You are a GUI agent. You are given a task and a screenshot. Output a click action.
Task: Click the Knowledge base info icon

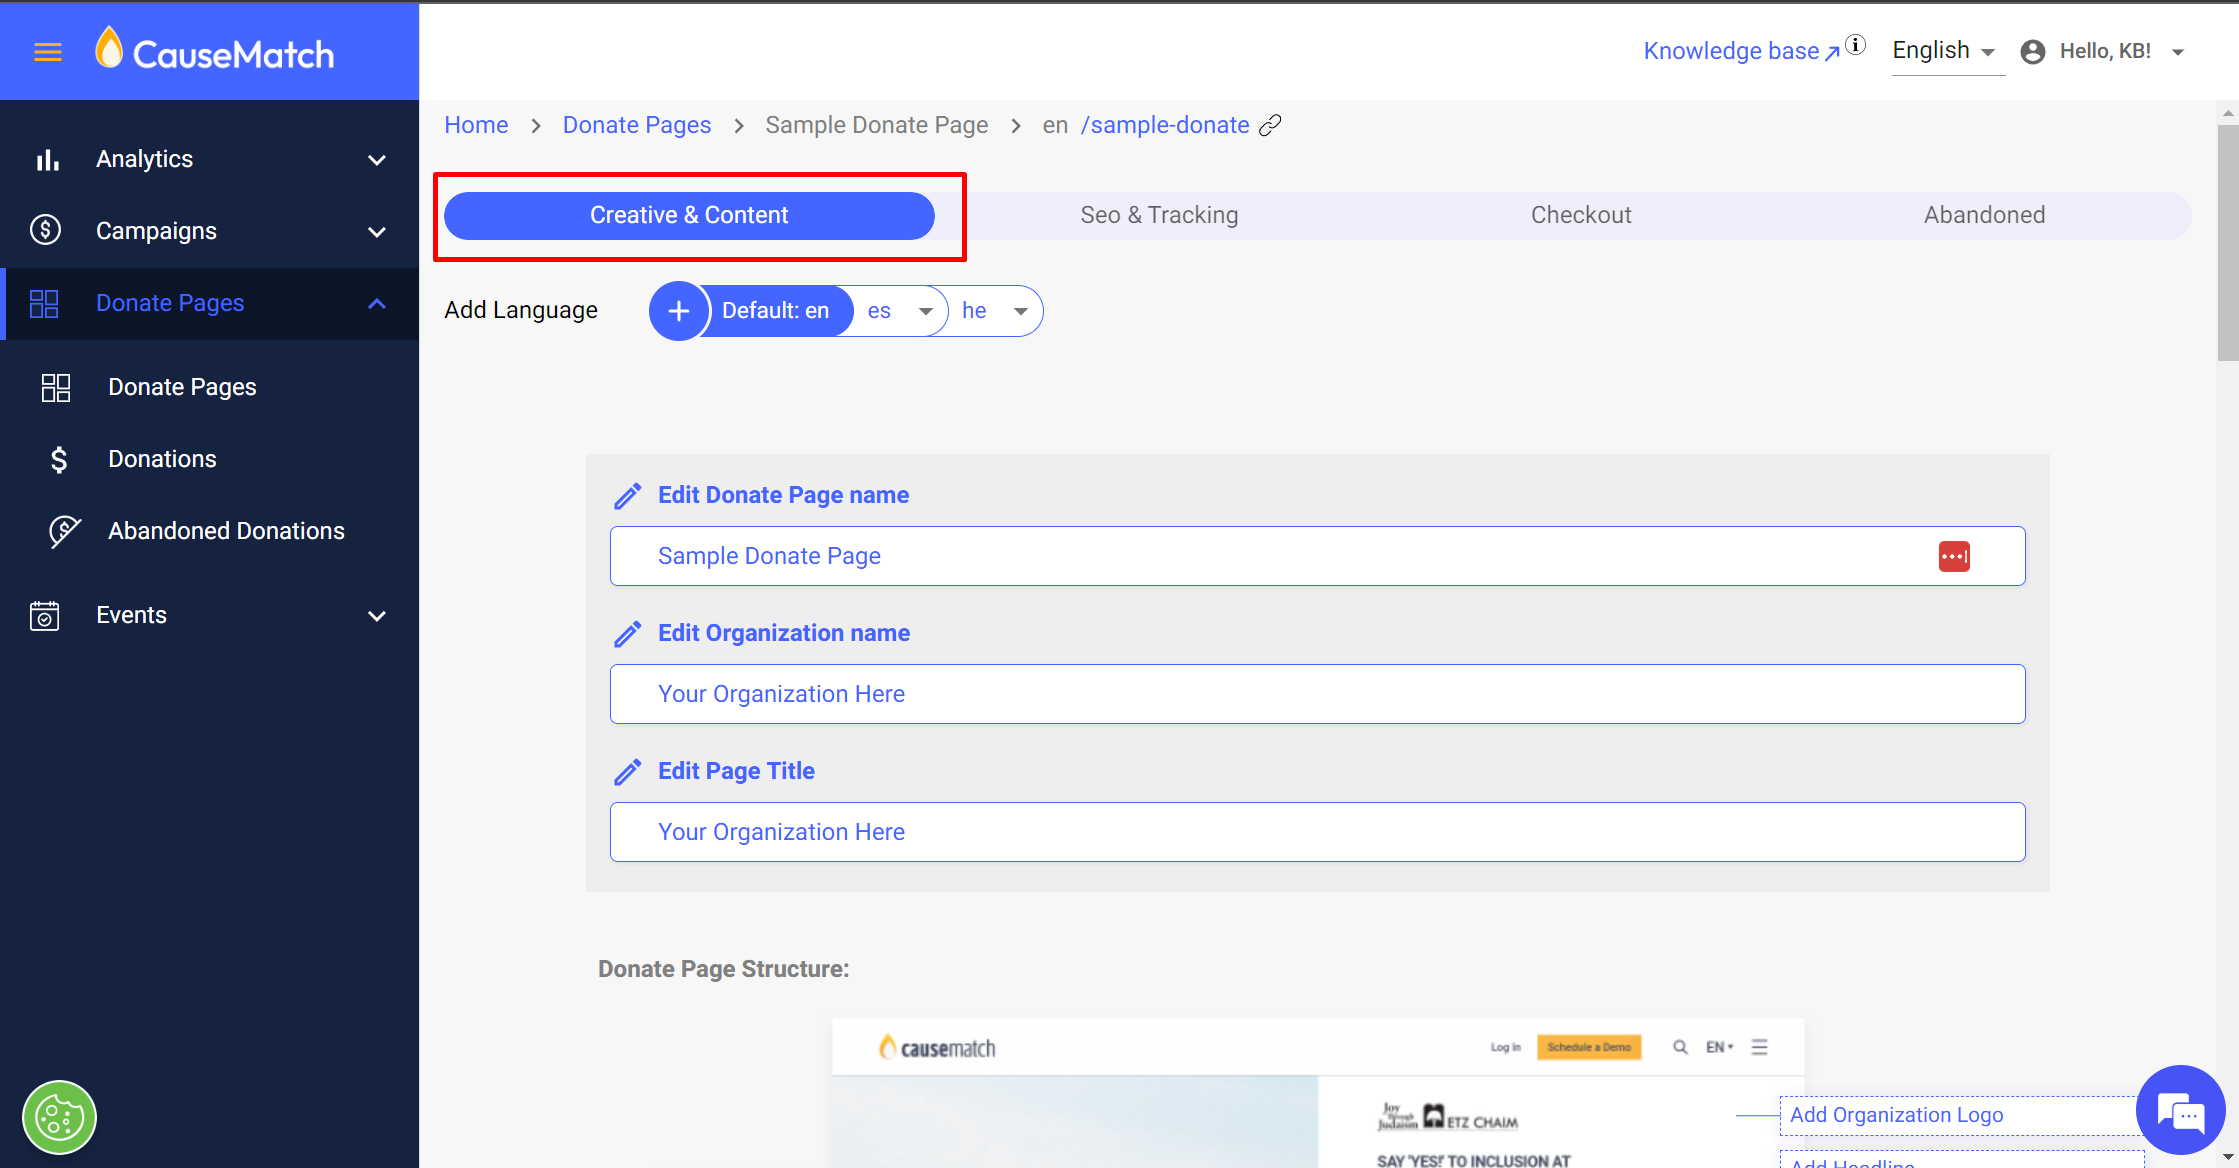(x=1856, y=45)
